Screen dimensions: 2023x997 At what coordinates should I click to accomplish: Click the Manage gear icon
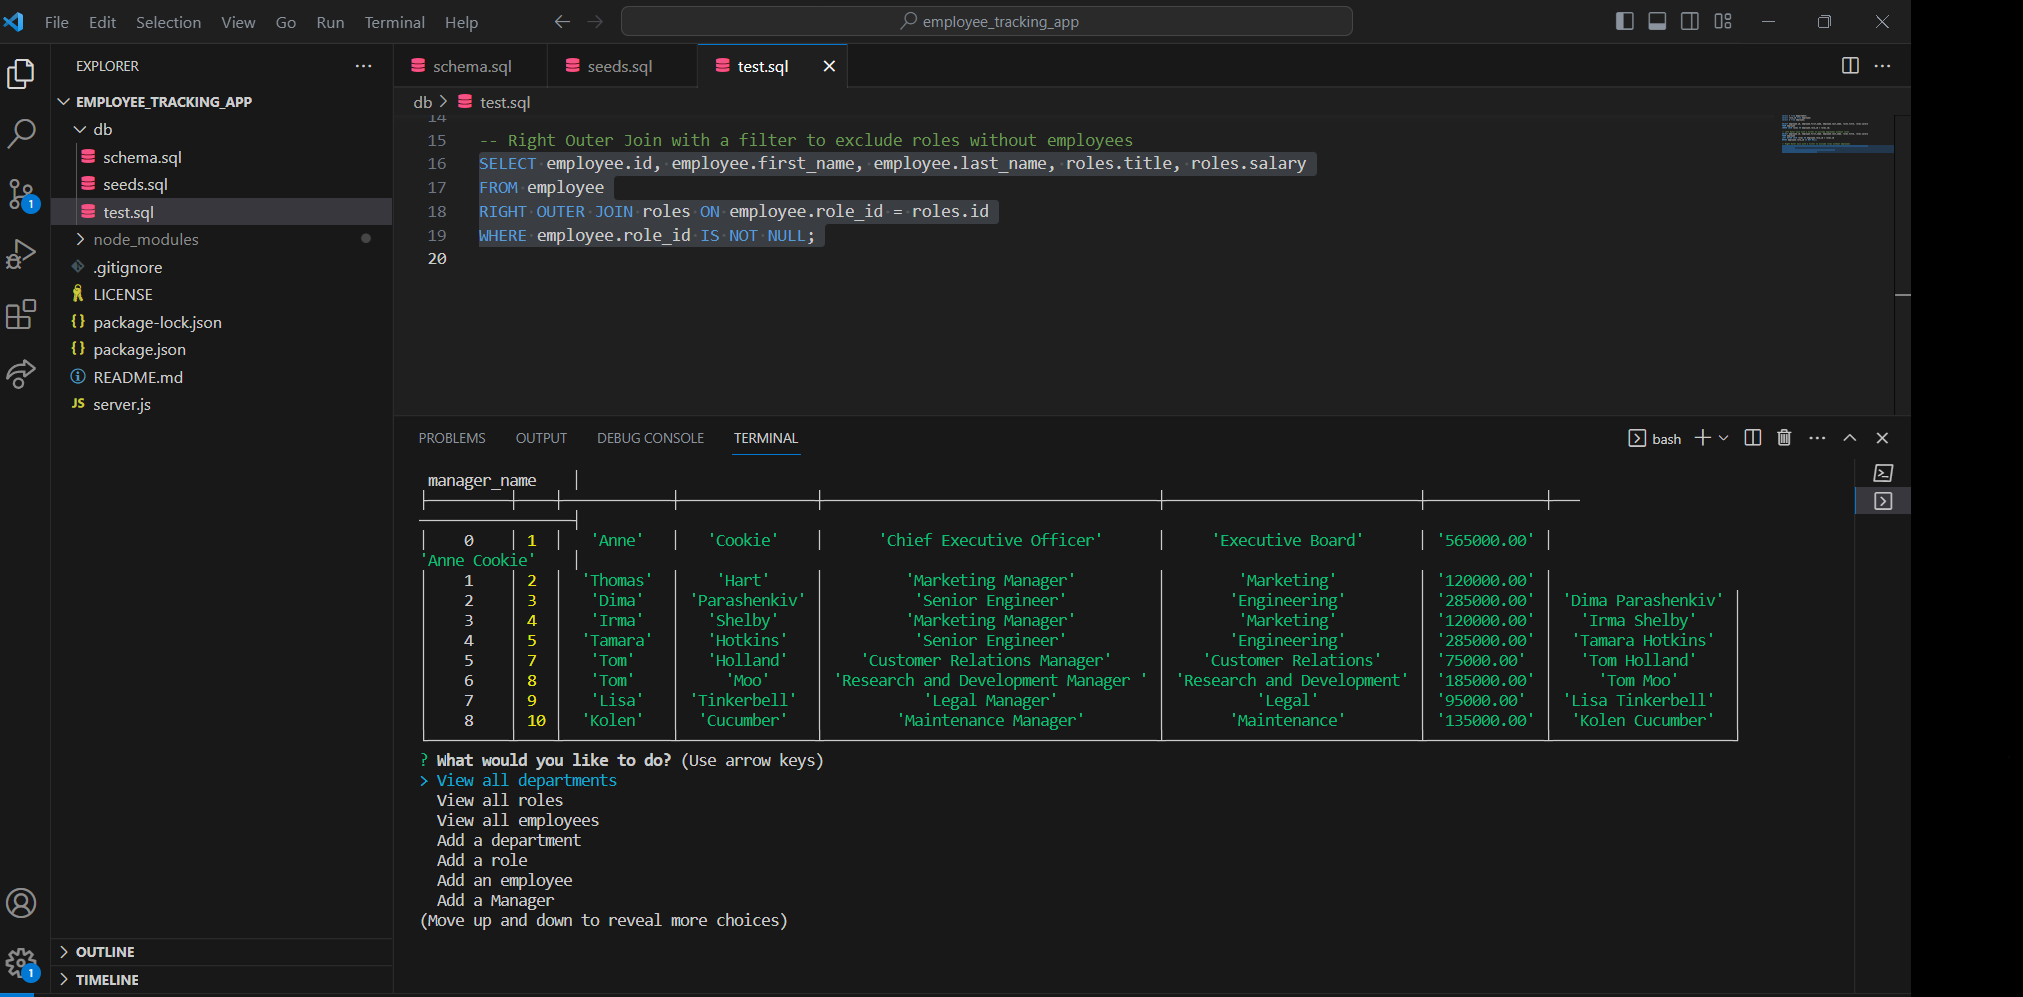pyautogui.click(x=22, y=960)
